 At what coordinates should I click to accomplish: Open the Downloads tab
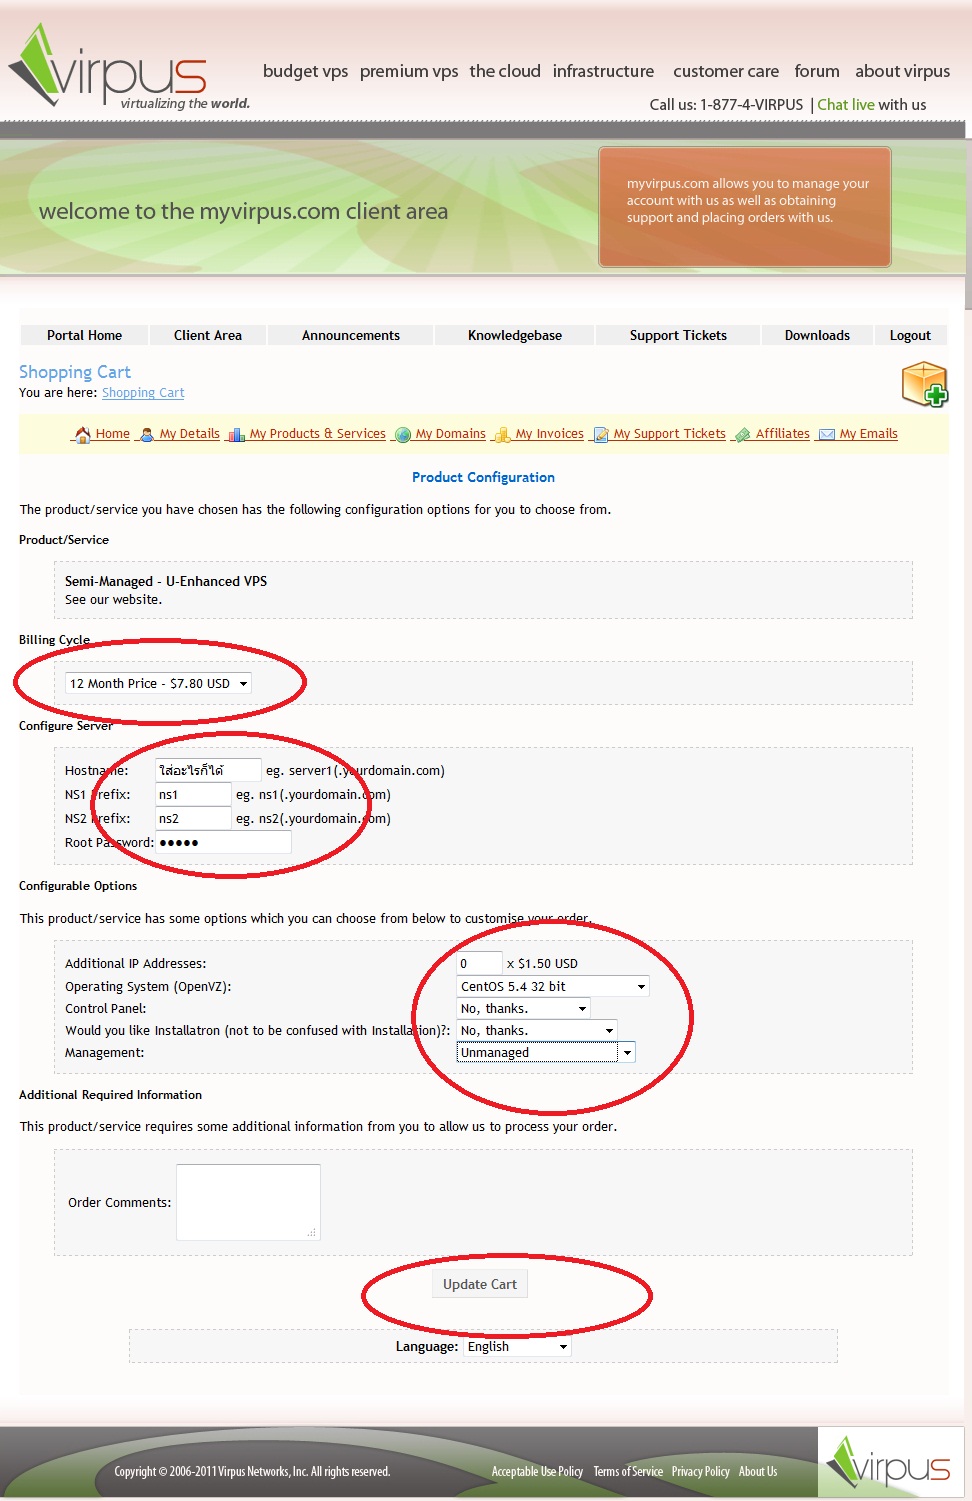(817, 335)
